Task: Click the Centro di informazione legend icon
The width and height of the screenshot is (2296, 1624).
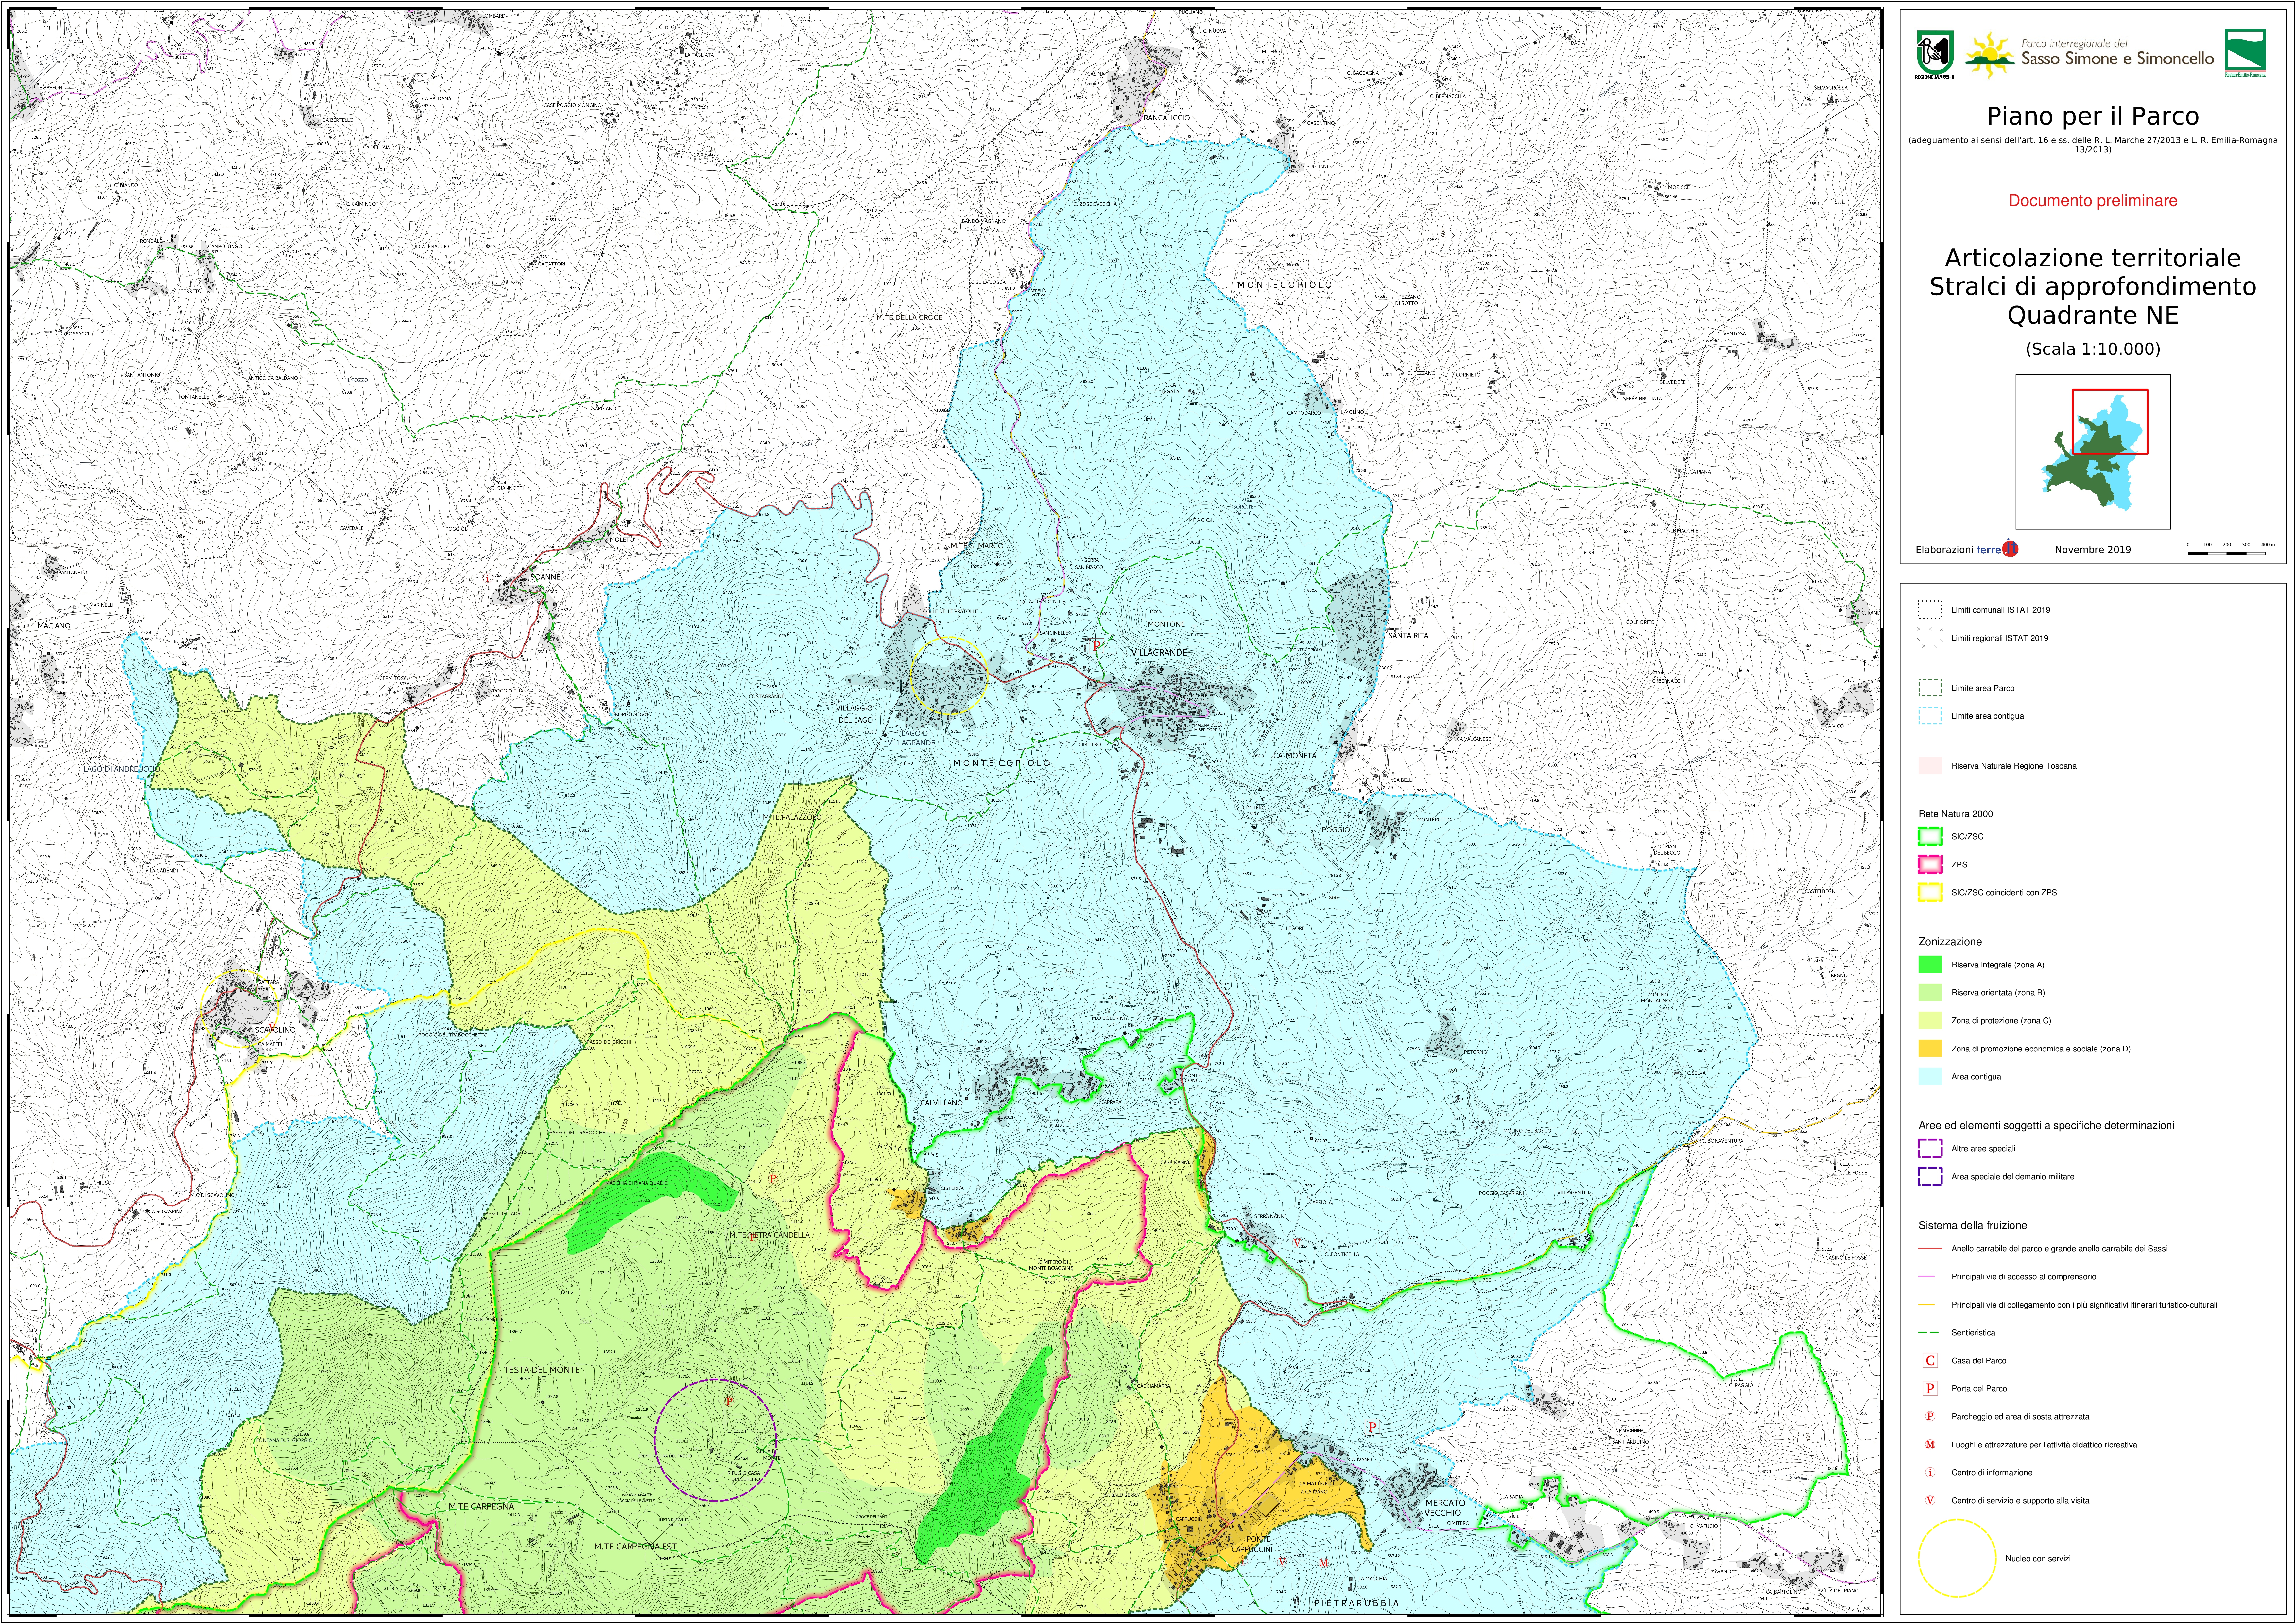Action: [1930, 1472]
